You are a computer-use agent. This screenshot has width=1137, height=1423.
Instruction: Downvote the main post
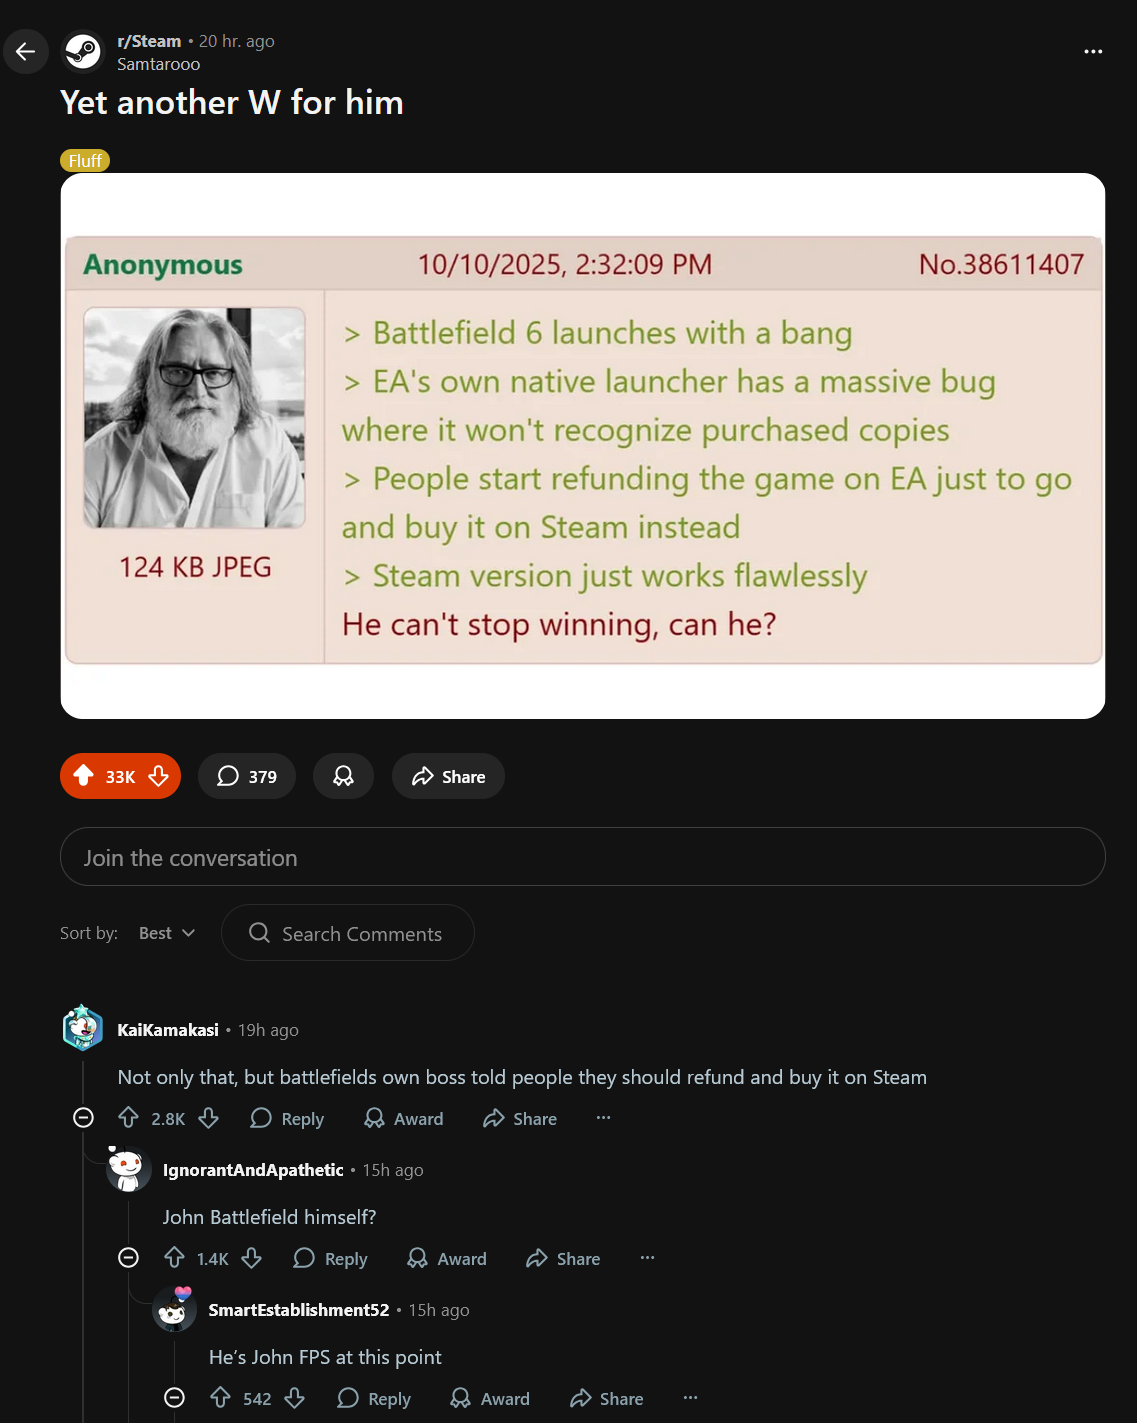(x=158, y=776)
